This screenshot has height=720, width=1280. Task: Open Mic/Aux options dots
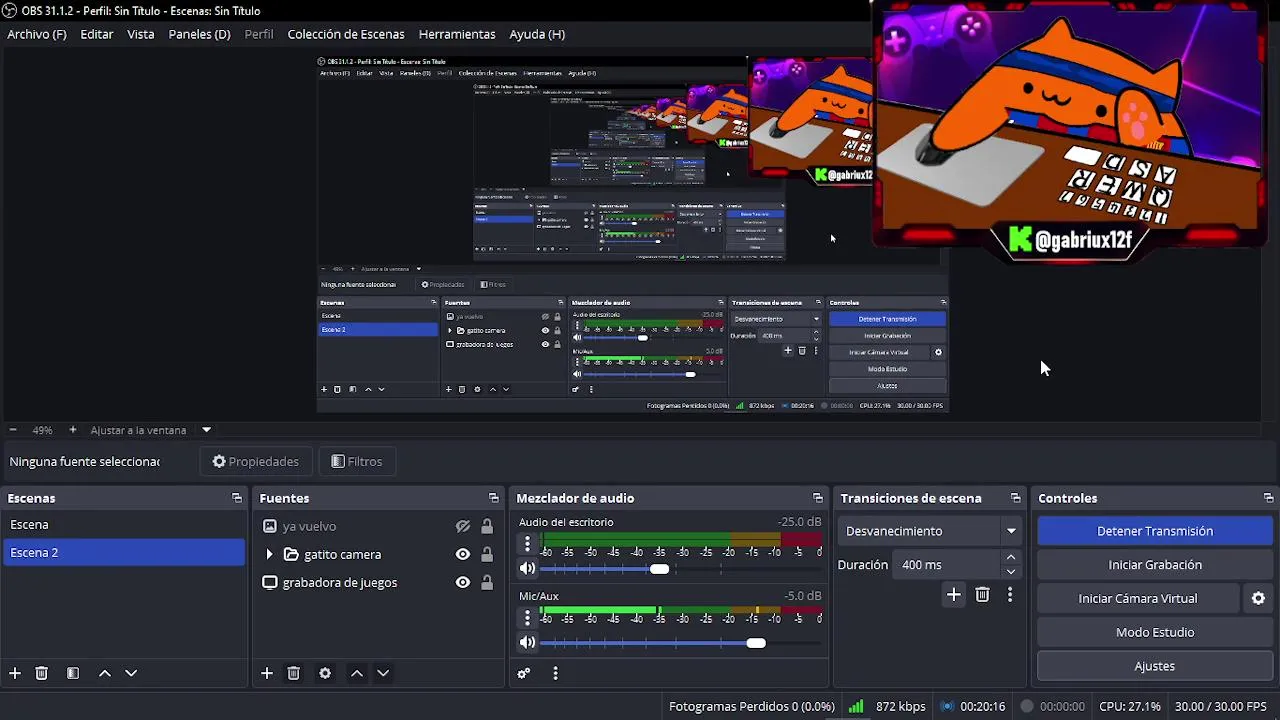pos(527,618)
